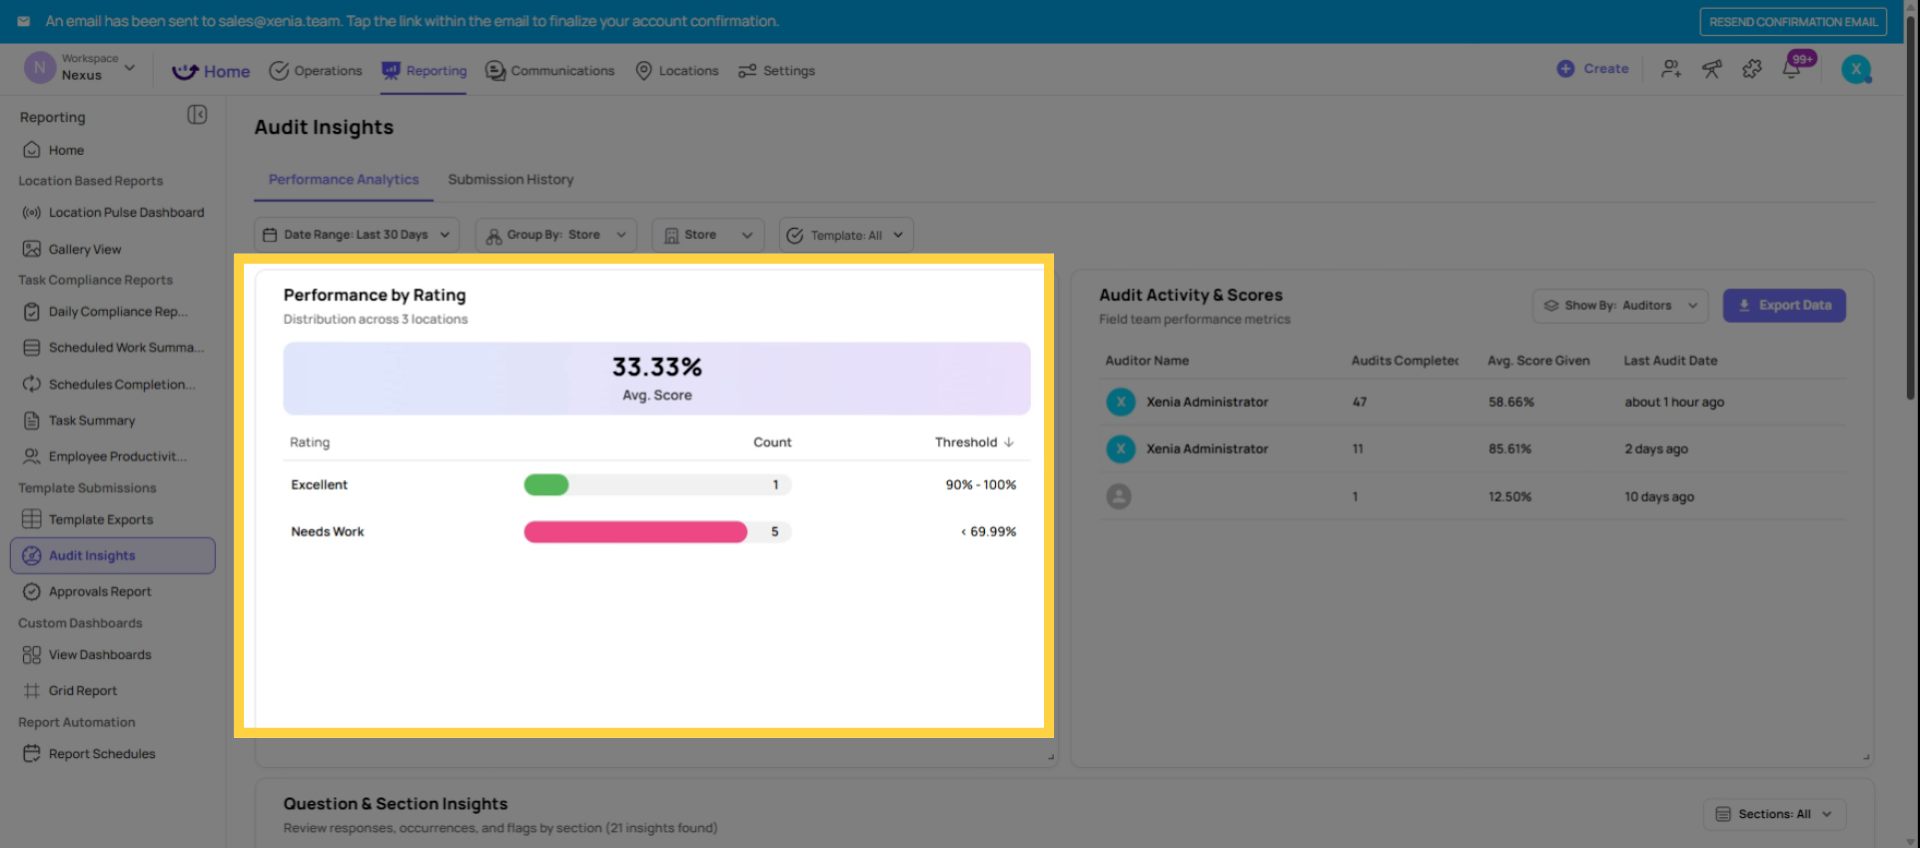Open the Group By Store dropdown
The height and width of the screenshot is (848, 1920).
point(555,235)
